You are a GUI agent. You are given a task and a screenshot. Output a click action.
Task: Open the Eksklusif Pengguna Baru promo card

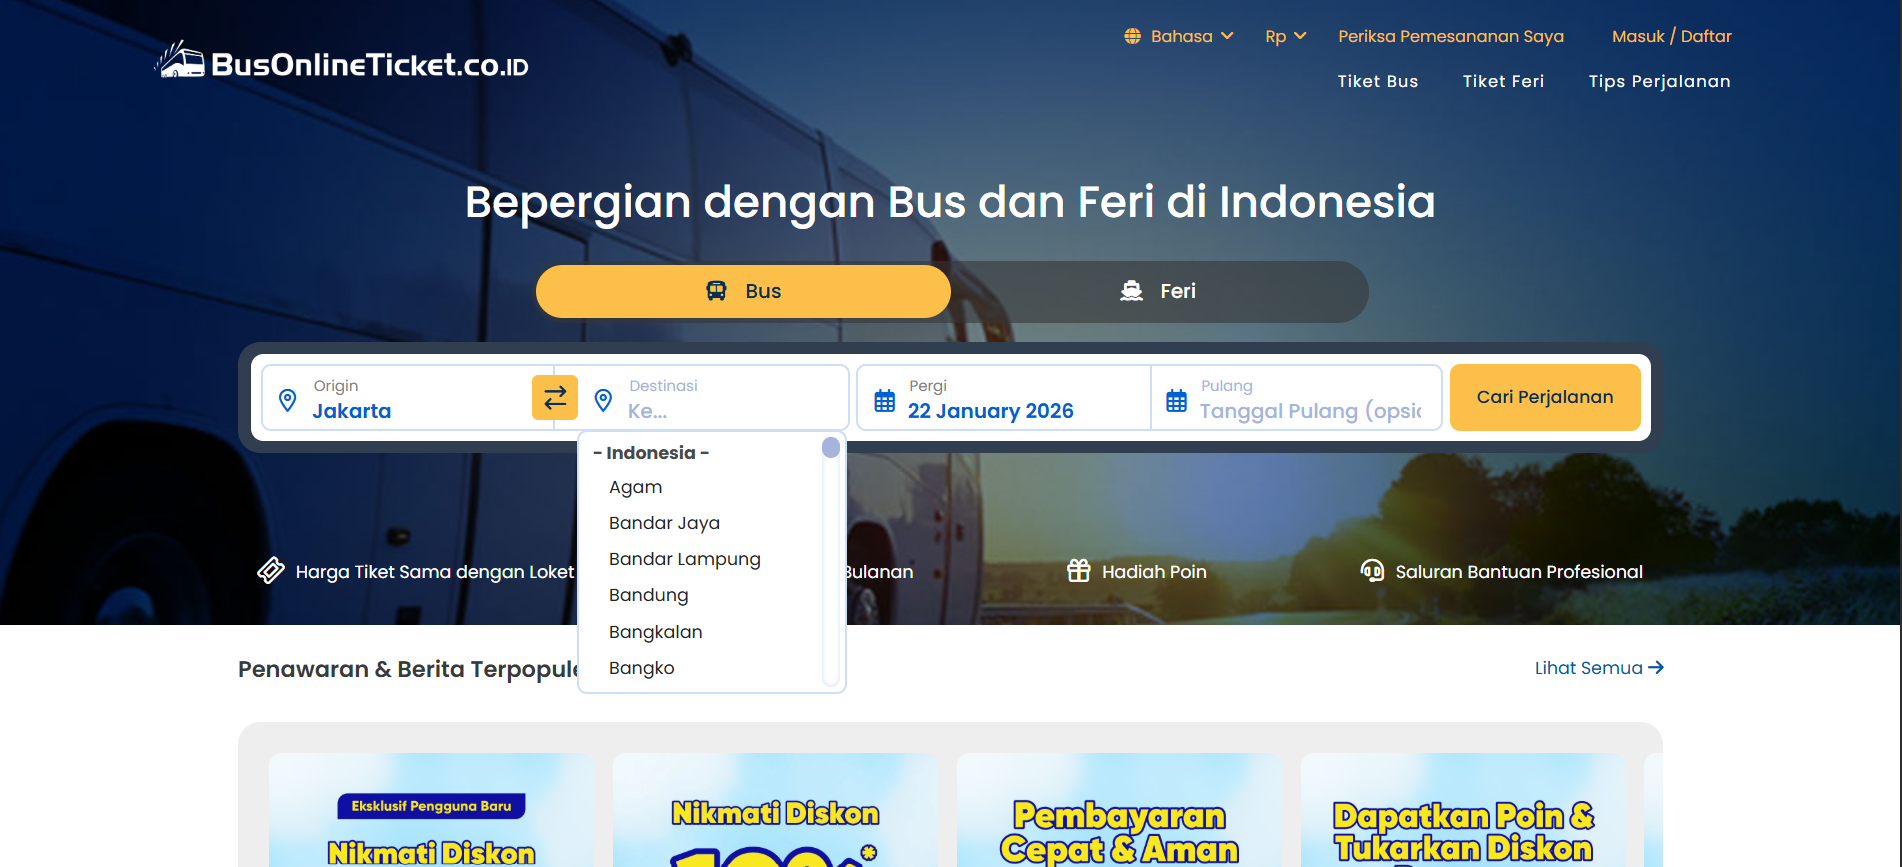431,810
